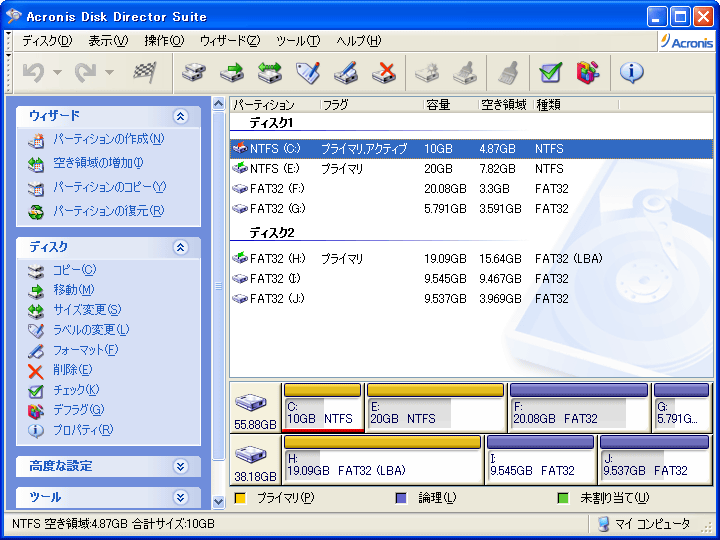The height and width of the screenshot is (540, 720).
Task: Click the Move partition toolbar icon
Action: point(232,72)
